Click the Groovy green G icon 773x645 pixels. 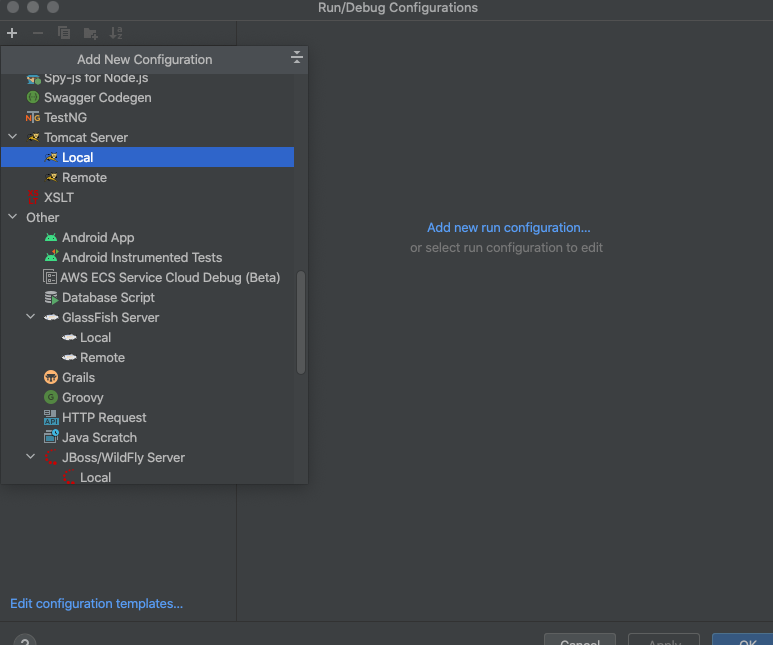pos(51,397)
